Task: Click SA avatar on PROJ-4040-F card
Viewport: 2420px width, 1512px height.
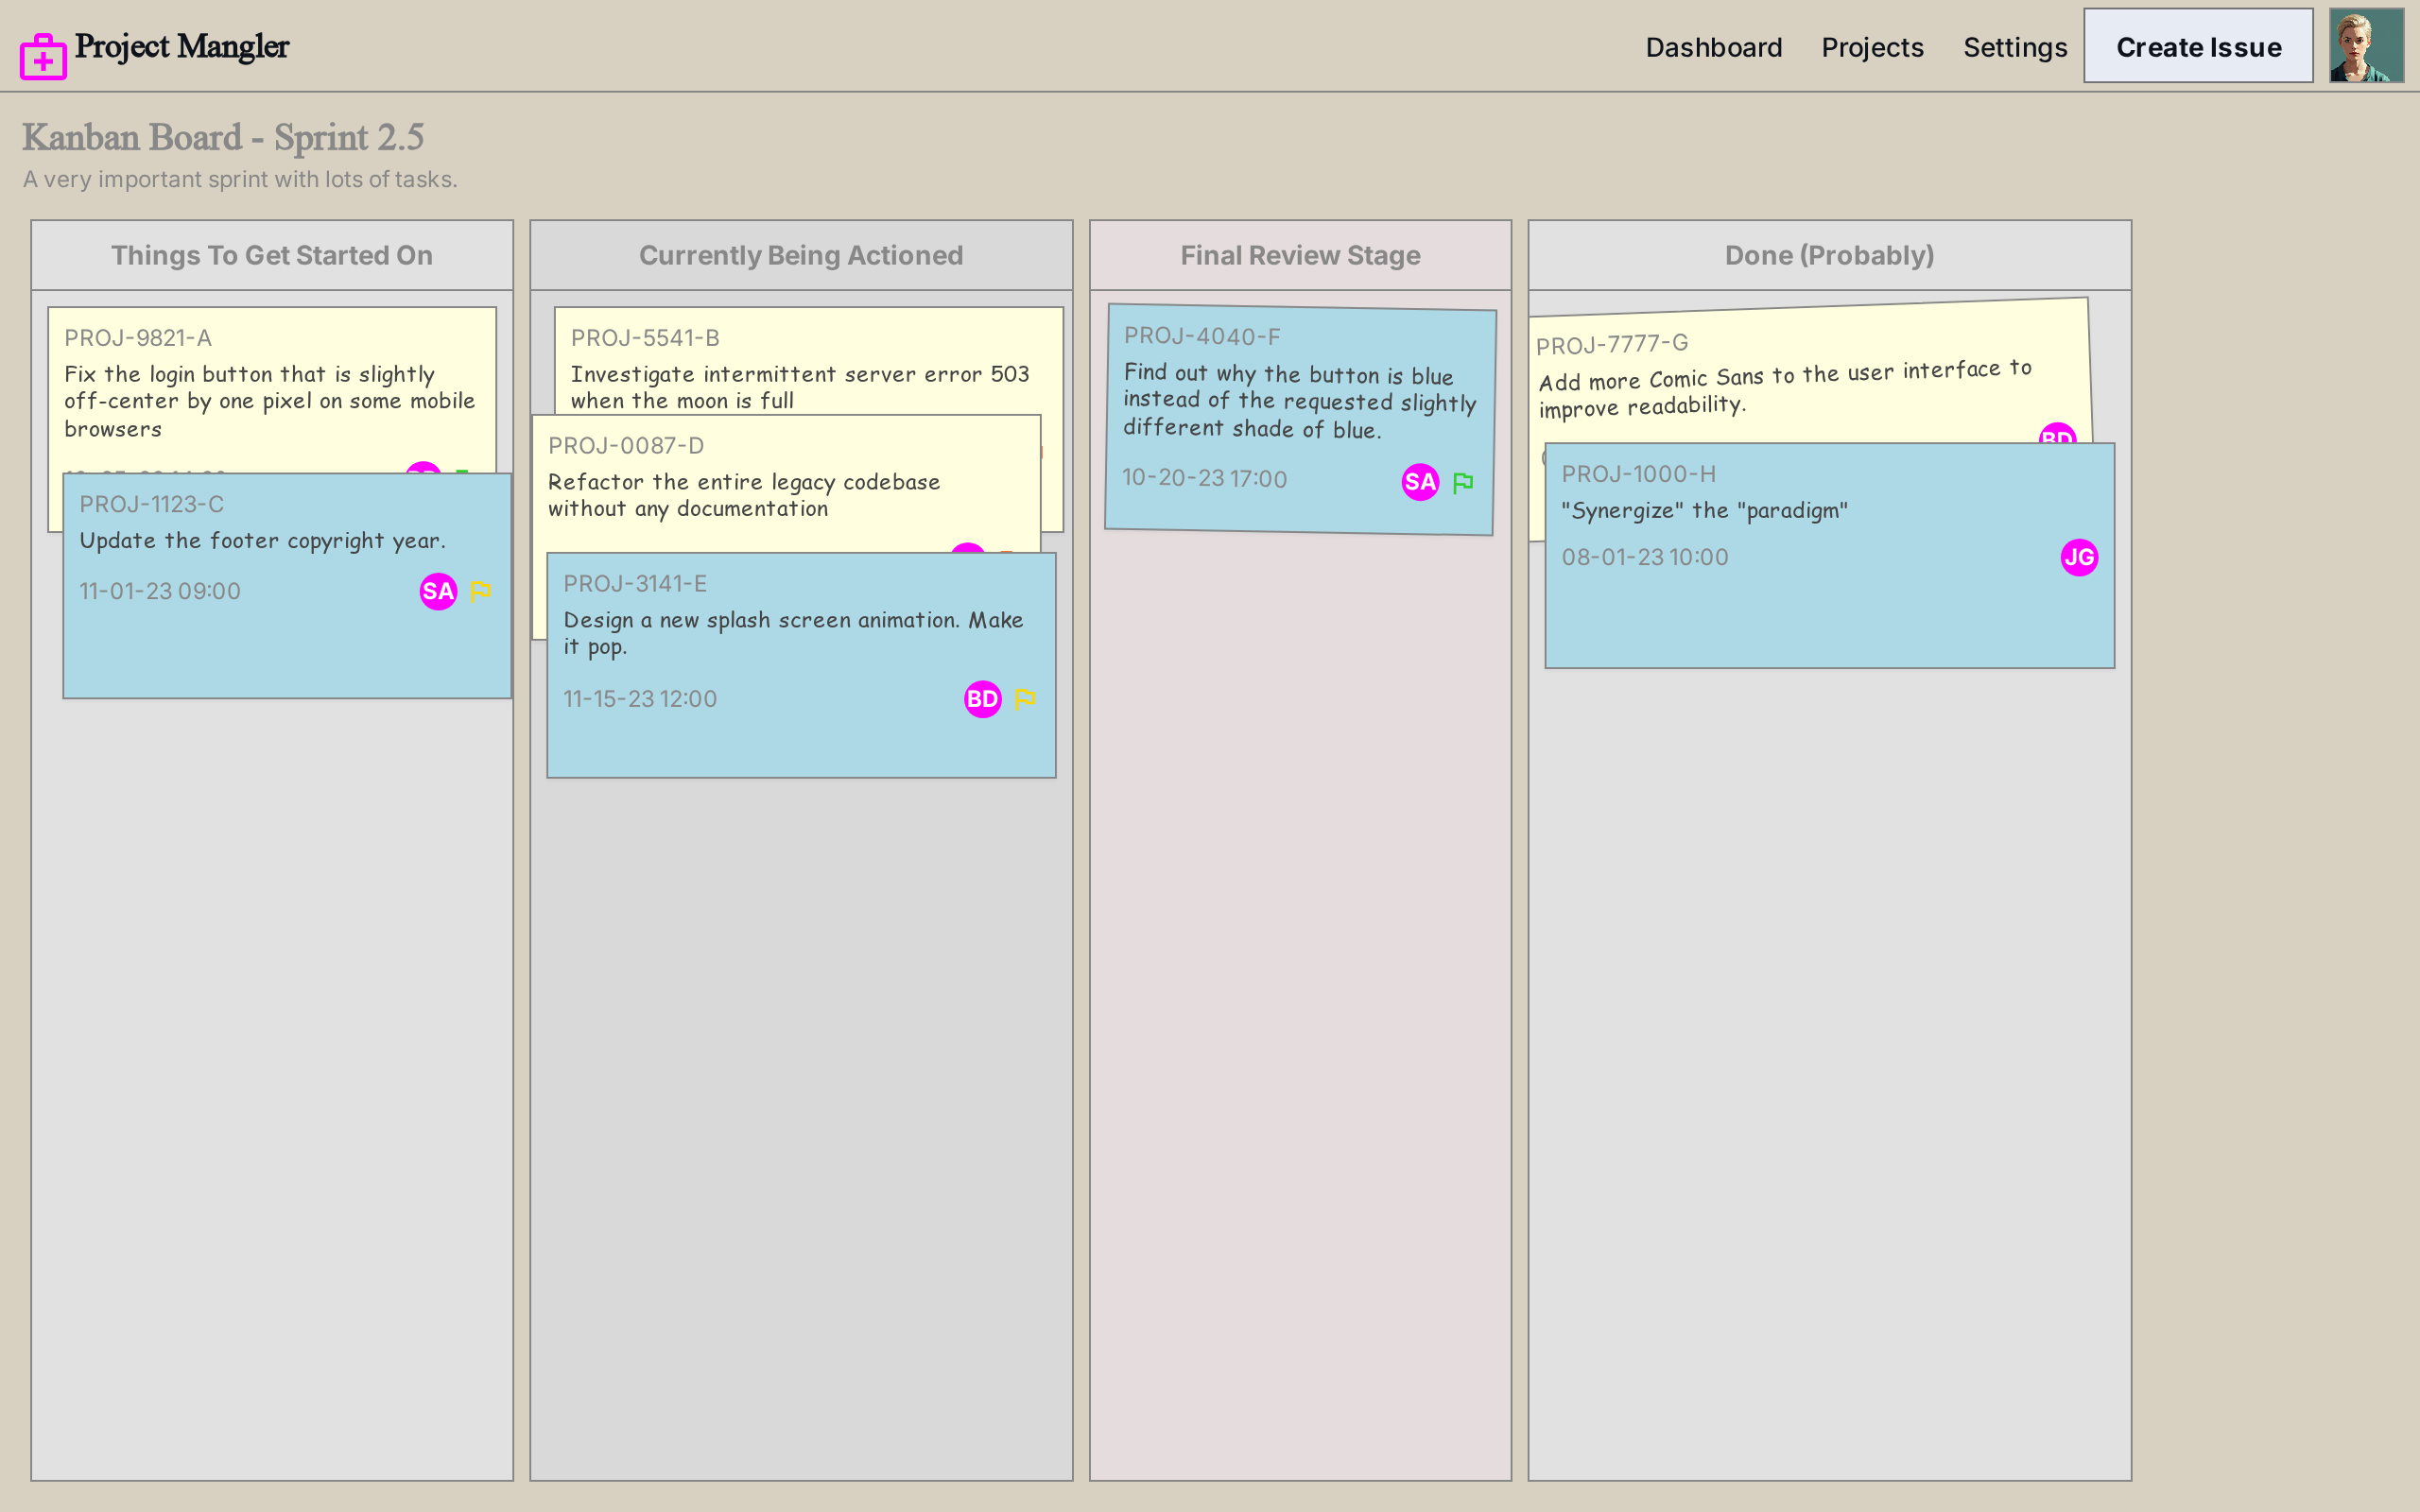Action: pyautogui.click(x=1420, y=482)
